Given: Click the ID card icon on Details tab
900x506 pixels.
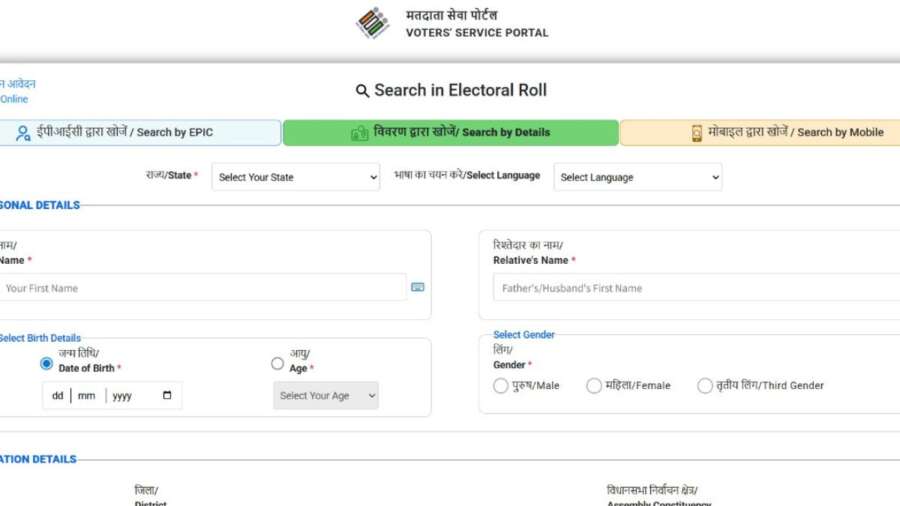Looking at the screenshot, I should [360, 133].
